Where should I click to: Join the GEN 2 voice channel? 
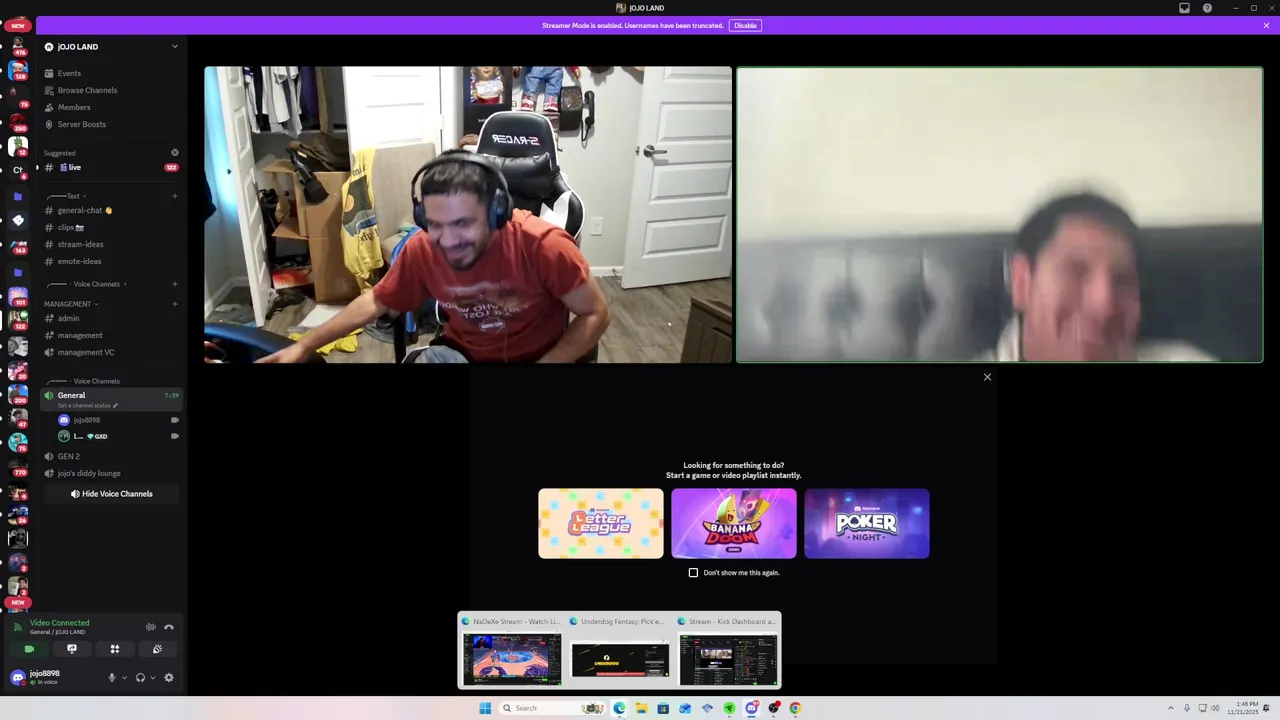110,456
